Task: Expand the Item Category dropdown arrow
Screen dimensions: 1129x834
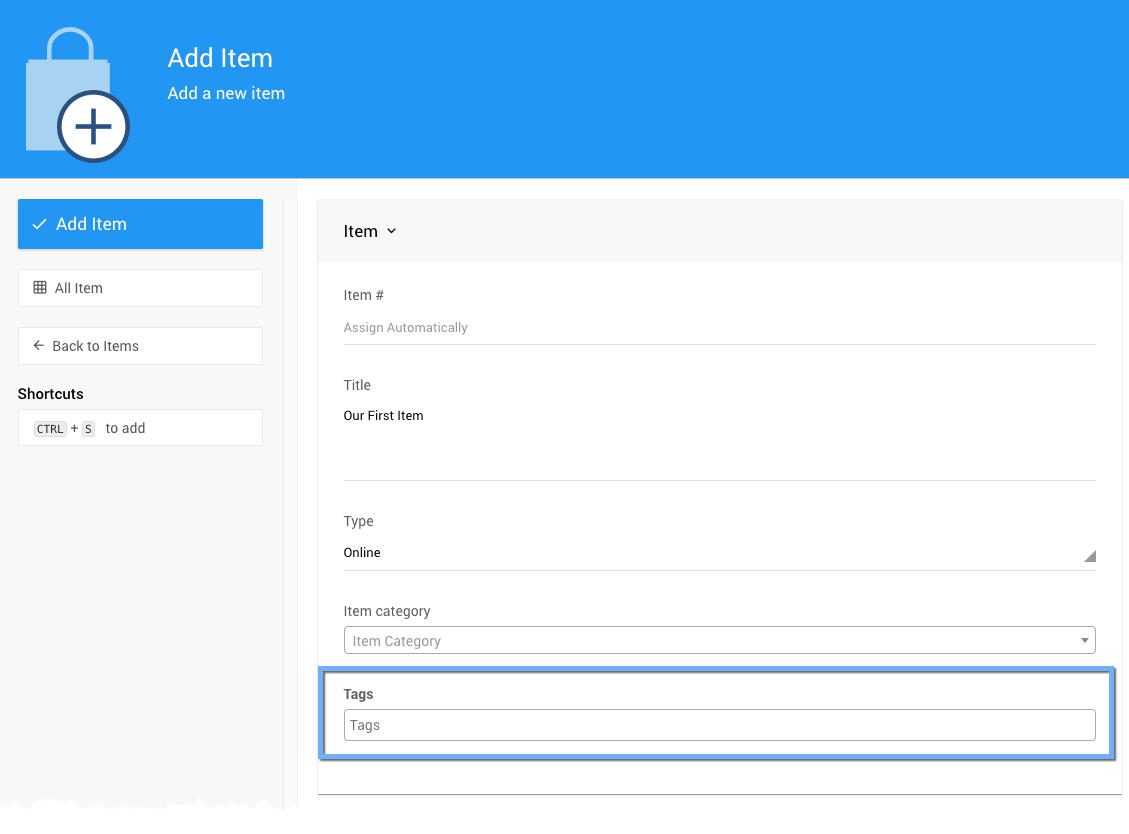Action: (x=1085, y=640)
